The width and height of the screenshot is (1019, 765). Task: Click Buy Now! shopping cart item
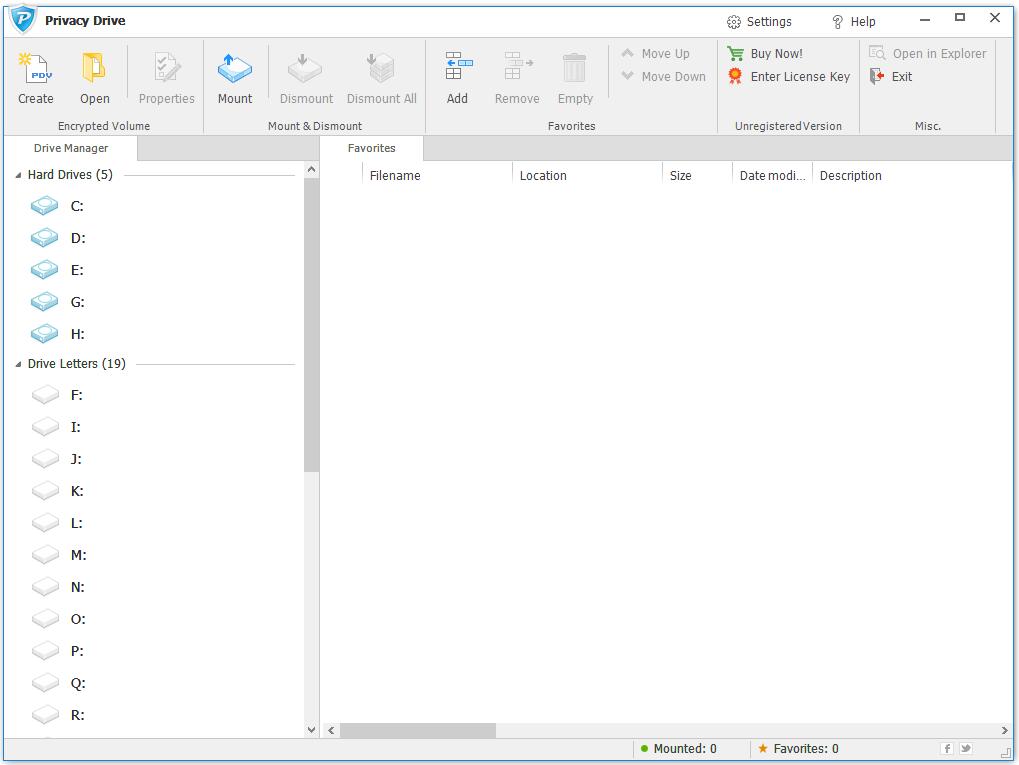click(x=764, y=53)
